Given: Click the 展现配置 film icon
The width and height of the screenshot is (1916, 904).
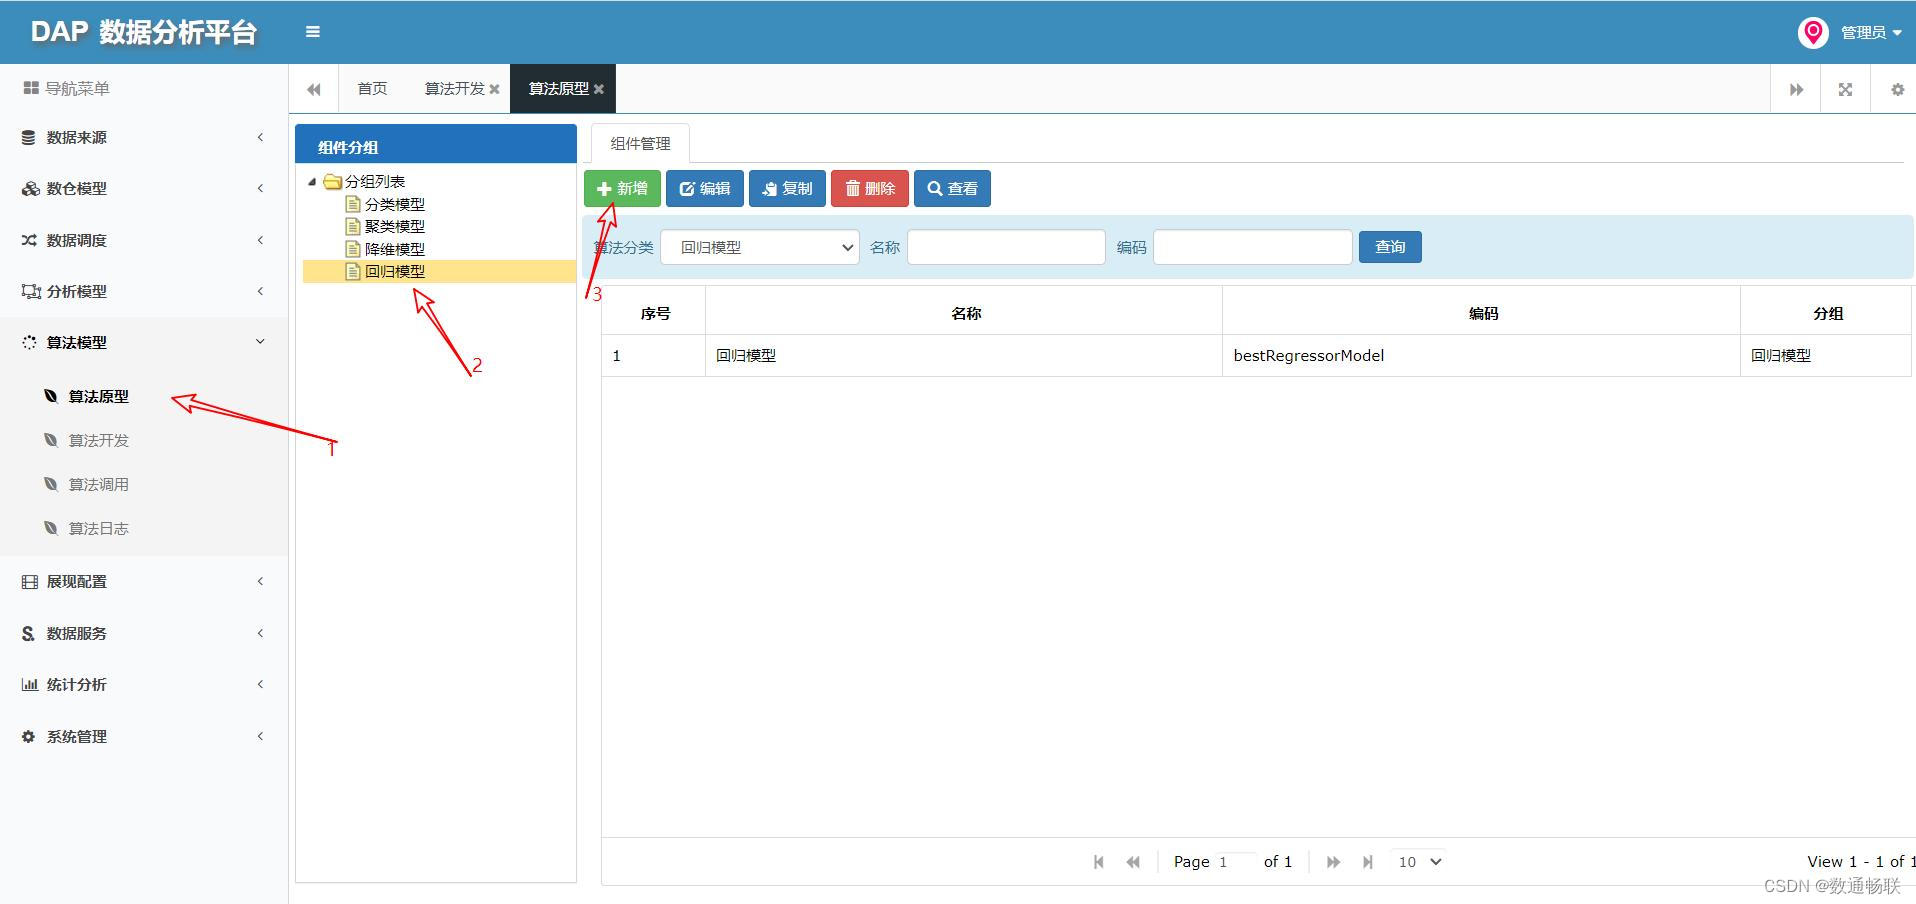Looking at the screenshot, I should (x=29, y=582).
